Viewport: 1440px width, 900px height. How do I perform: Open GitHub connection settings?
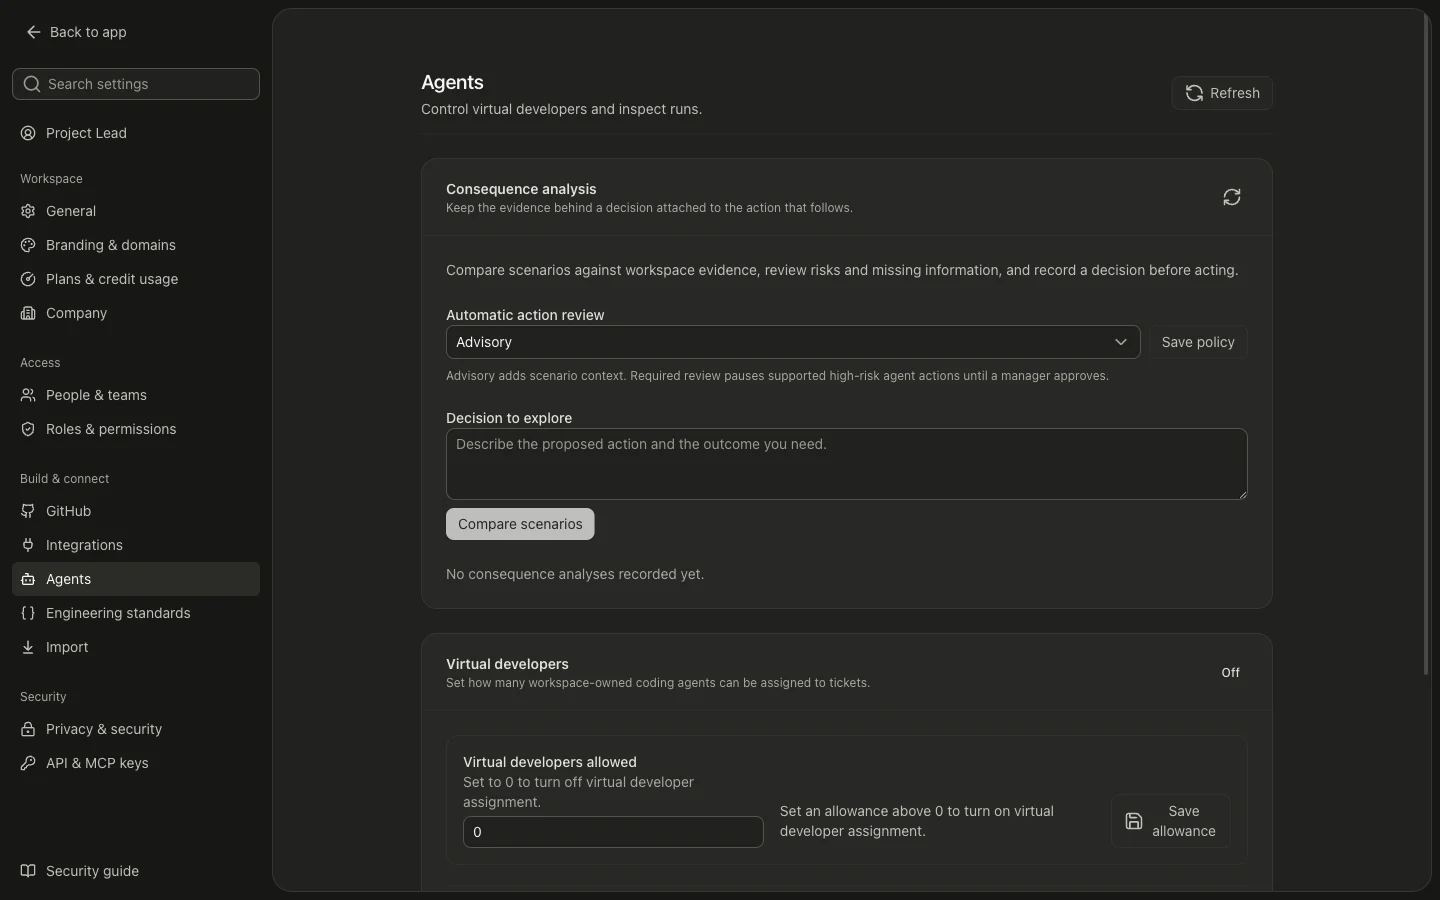pos(136,511)
